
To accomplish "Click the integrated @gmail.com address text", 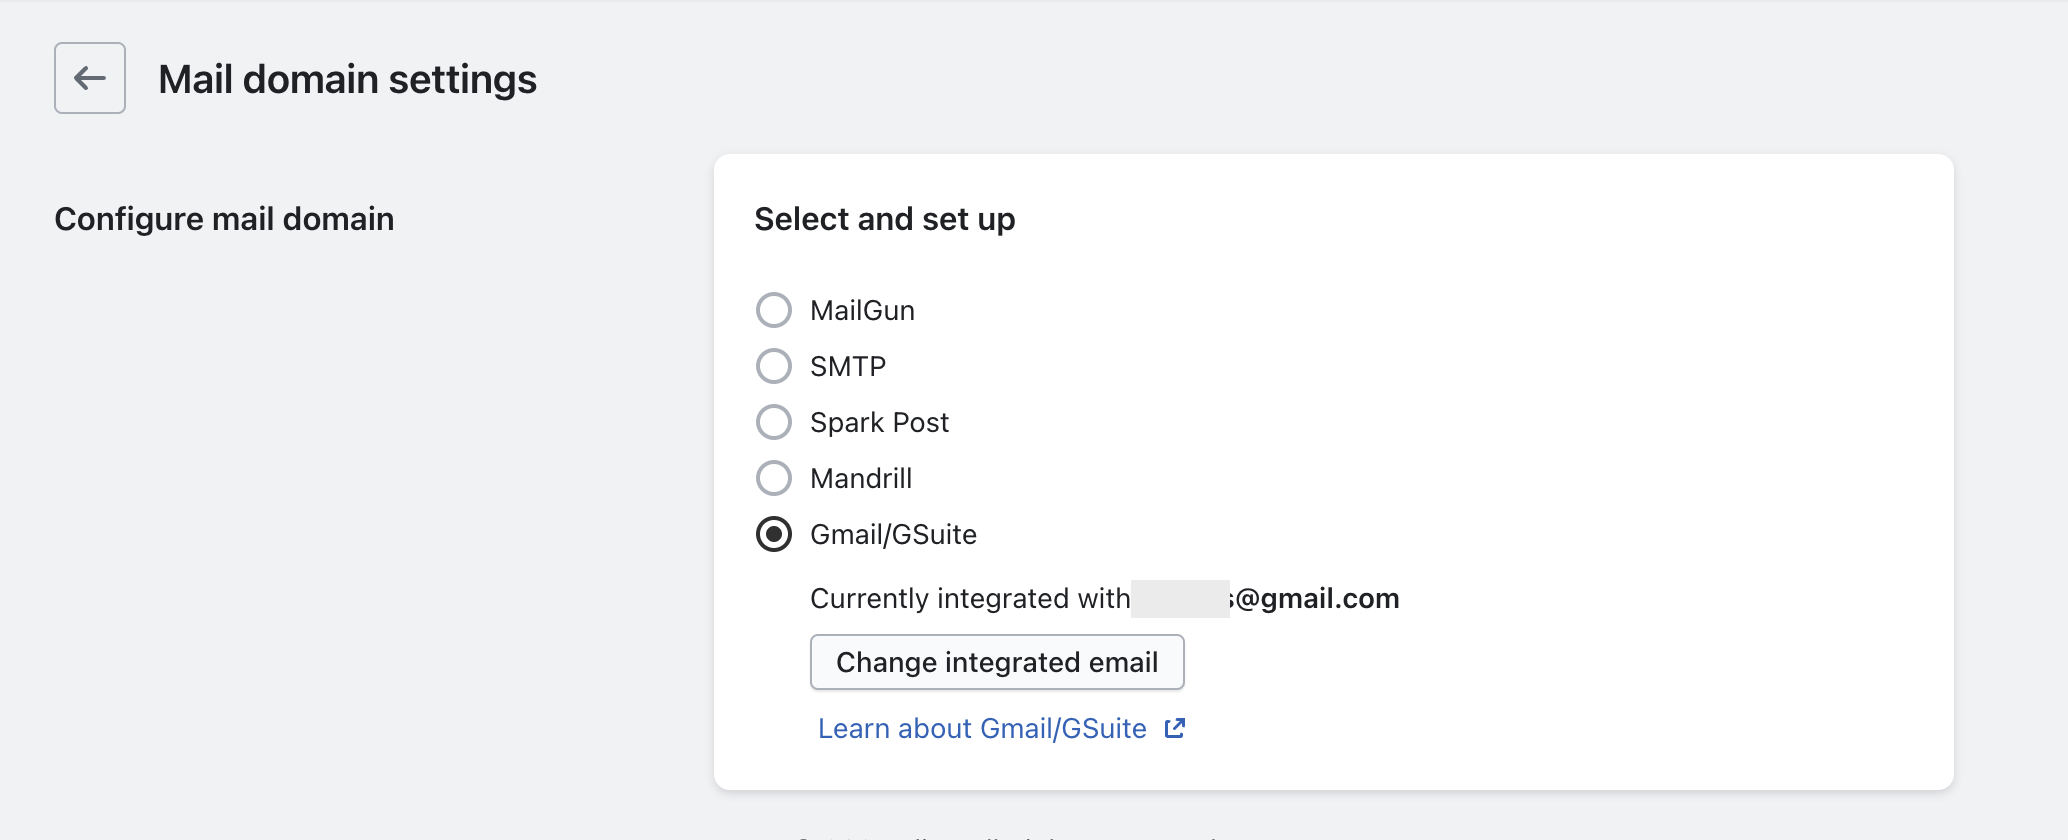I will (1316, 599).
